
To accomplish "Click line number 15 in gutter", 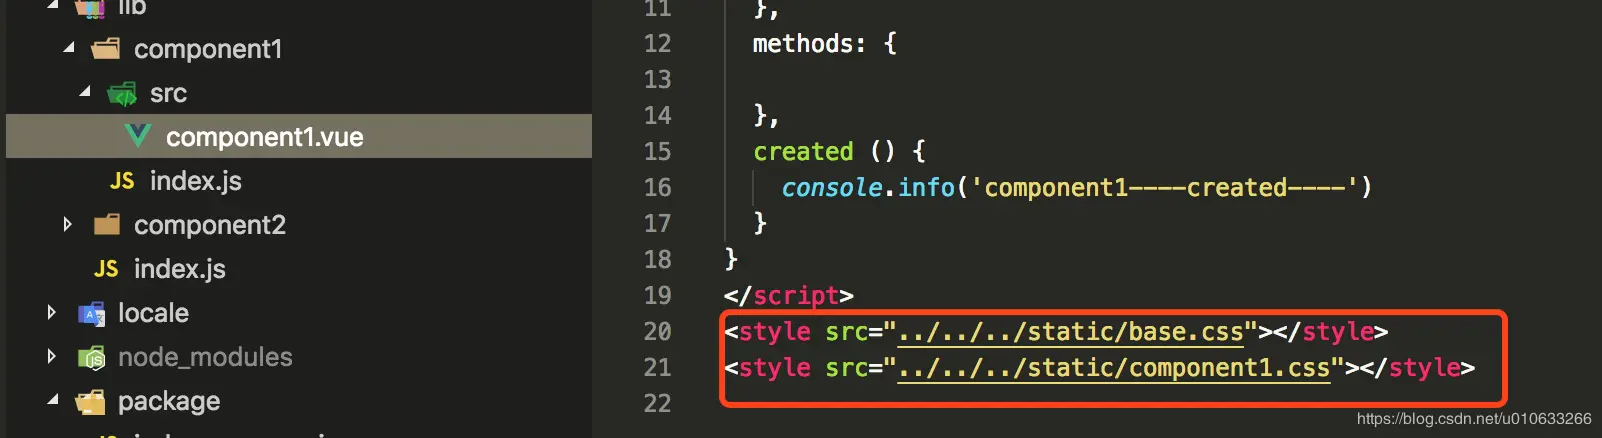I will pos(657,151).
